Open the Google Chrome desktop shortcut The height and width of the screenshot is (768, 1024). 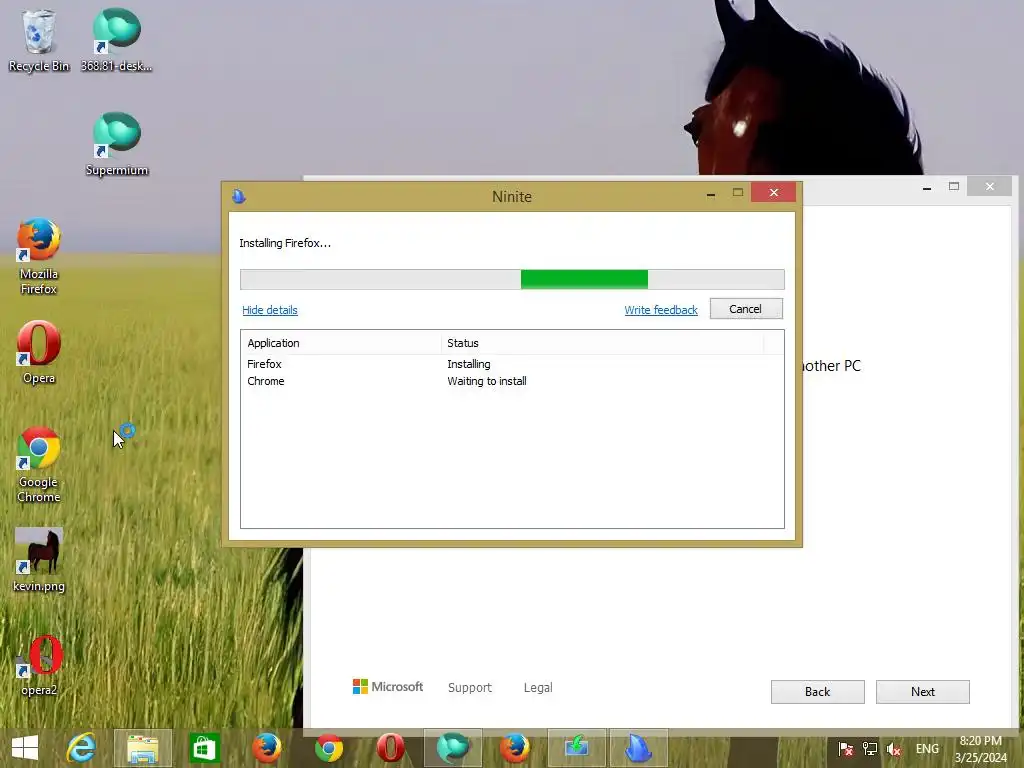39,464
